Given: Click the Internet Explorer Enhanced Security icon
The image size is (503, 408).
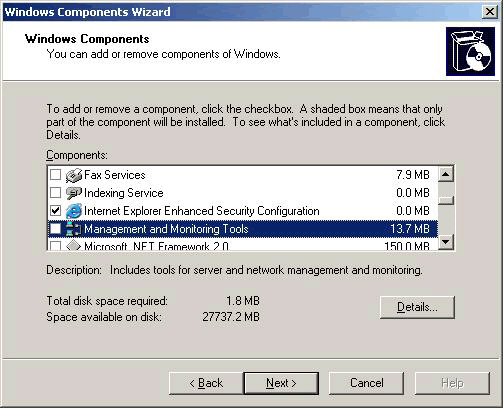Looking at the screenshot, I should (74, 211).
